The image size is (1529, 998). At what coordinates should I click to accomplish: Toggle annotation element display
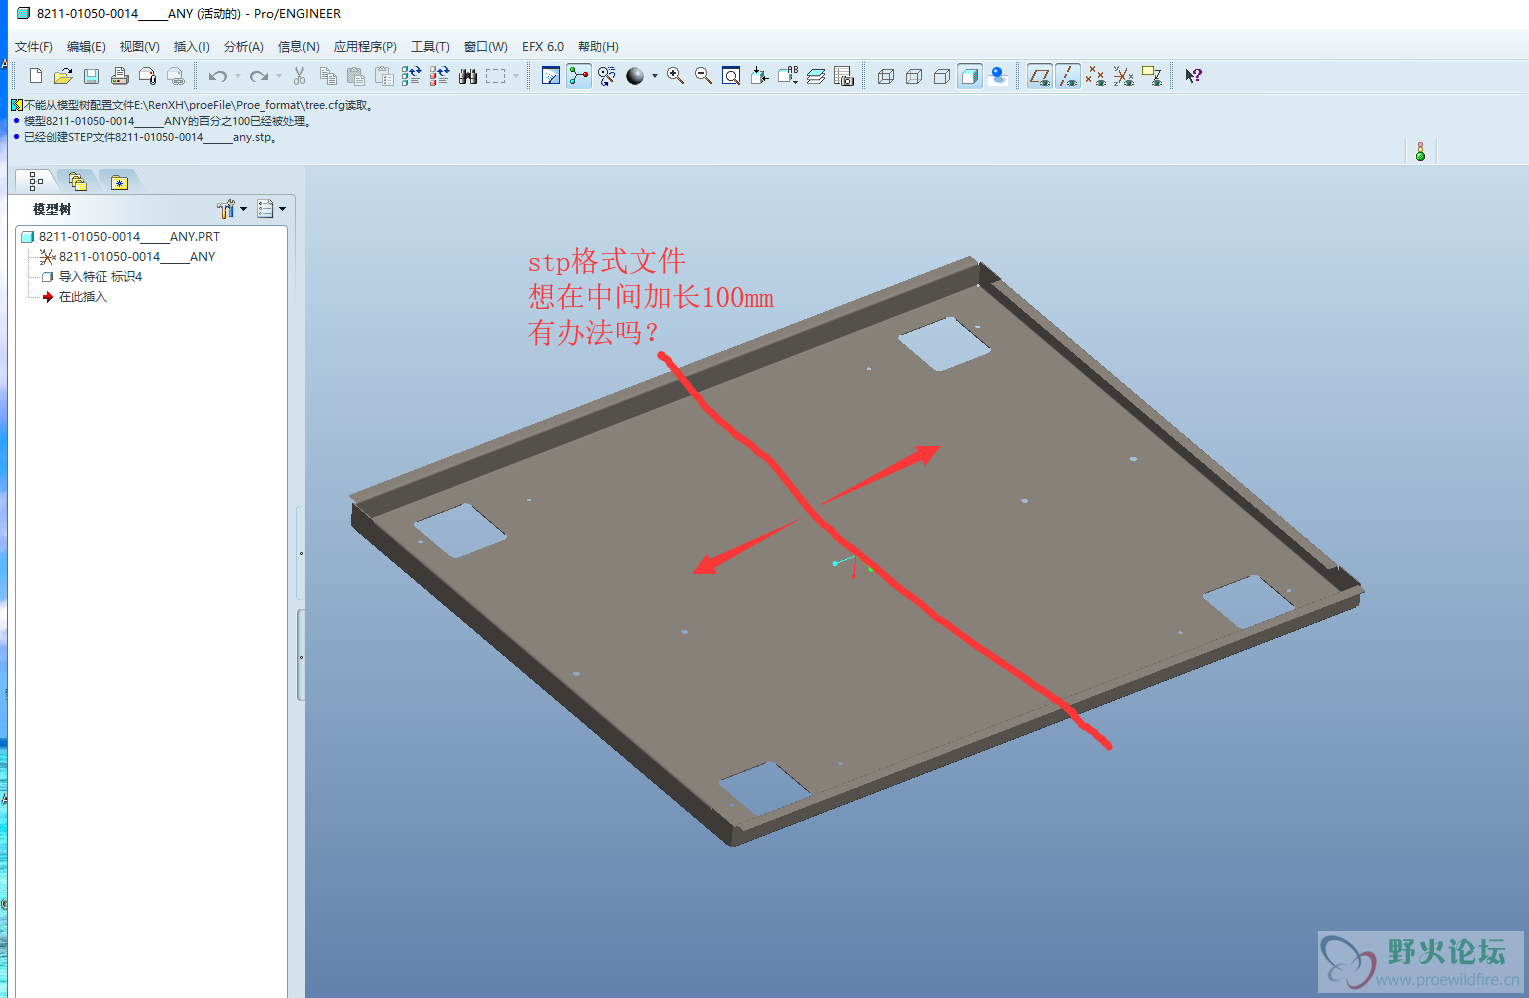tap(1152, 76)
